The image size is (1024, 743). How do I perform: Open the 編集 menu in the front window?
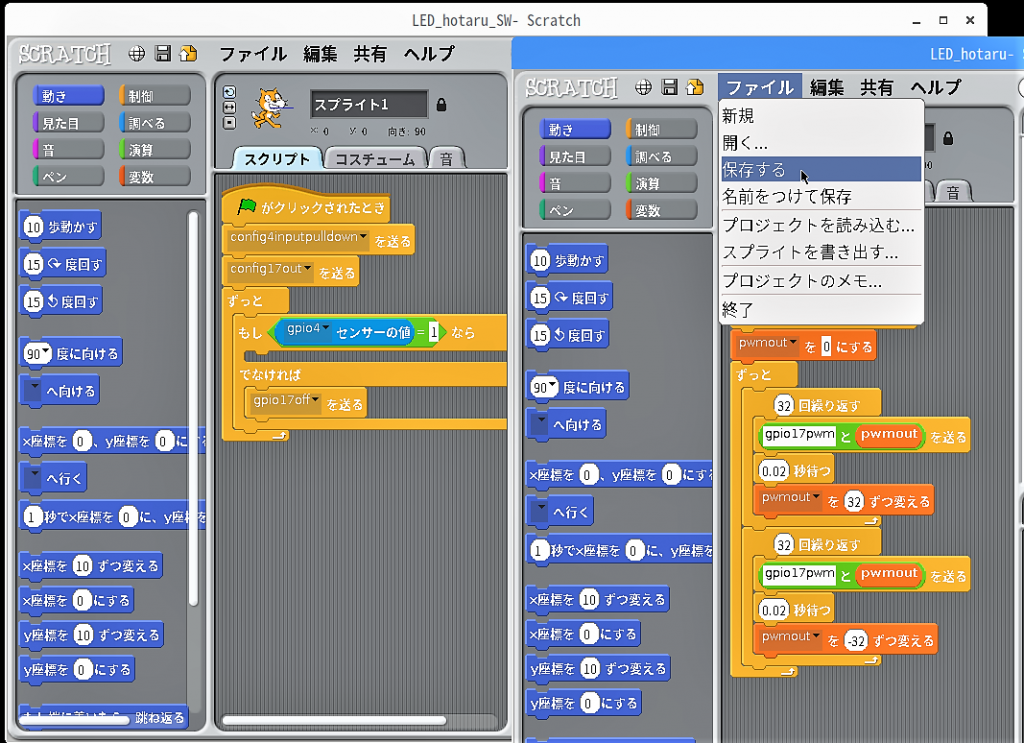coord(827,87)
